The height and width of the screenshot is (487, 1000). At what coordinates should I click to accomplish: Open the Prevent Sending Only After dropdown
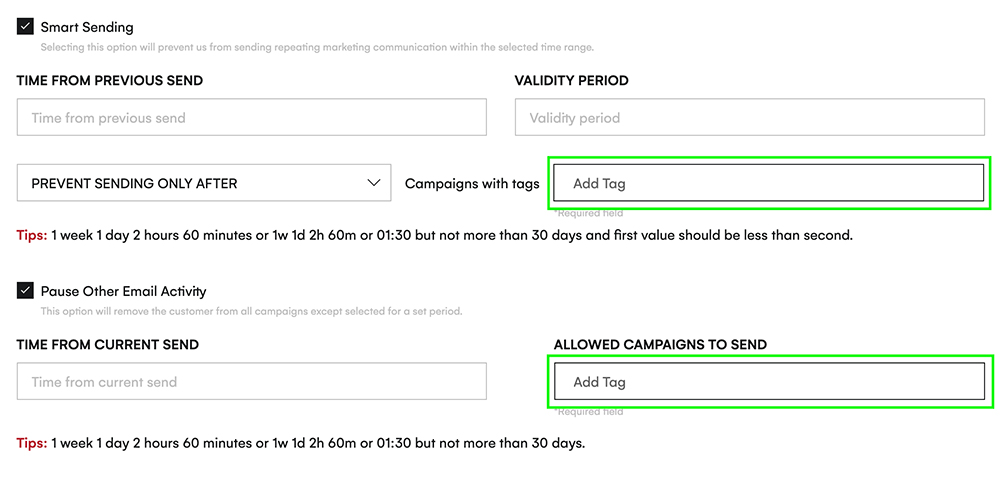click(x=204, y=183)
